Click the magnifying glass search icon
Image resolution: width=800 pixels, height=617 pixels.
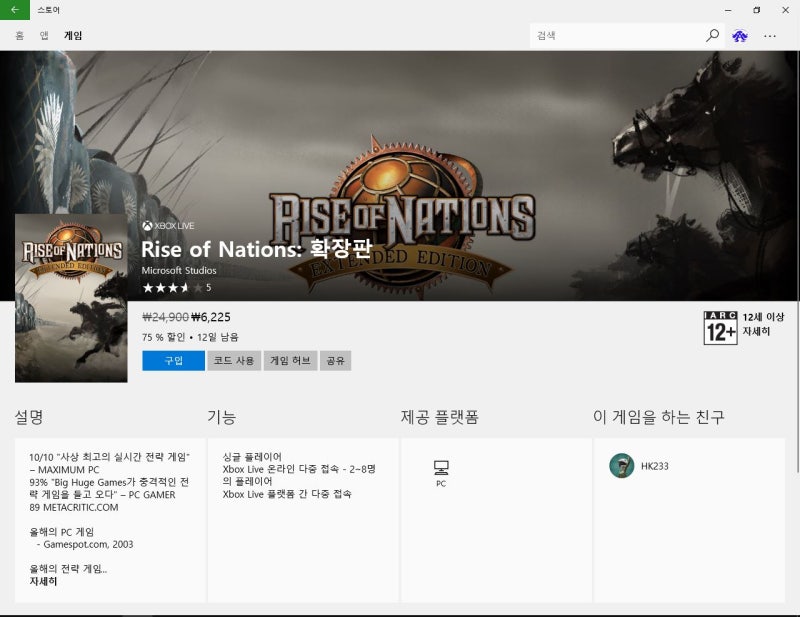point(712,35)
